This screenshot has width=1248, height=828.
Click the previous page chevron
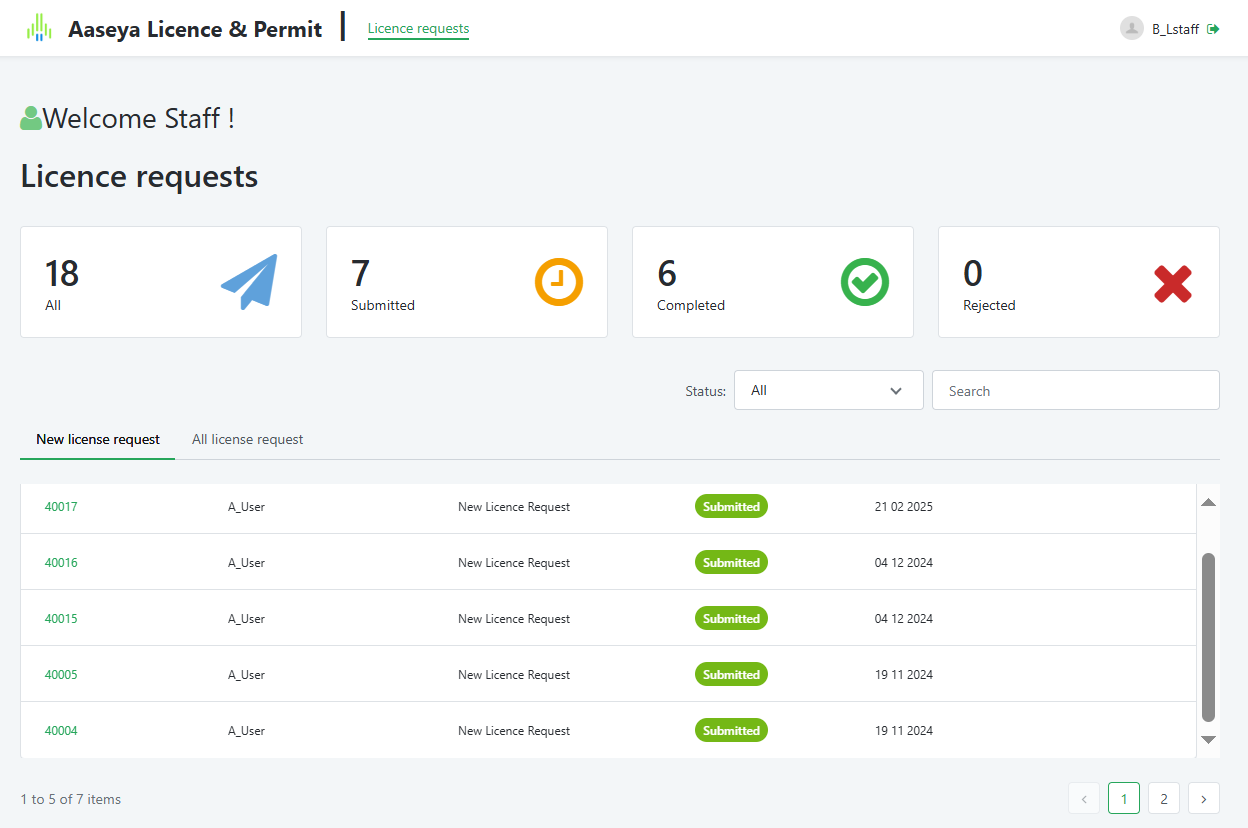coord(1083,798)
